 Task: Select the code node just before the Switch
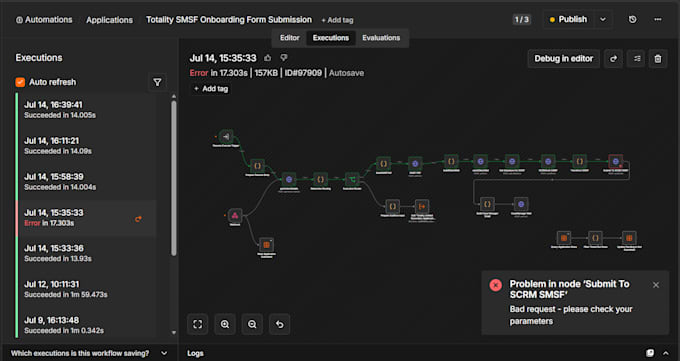tap(320, 179)
